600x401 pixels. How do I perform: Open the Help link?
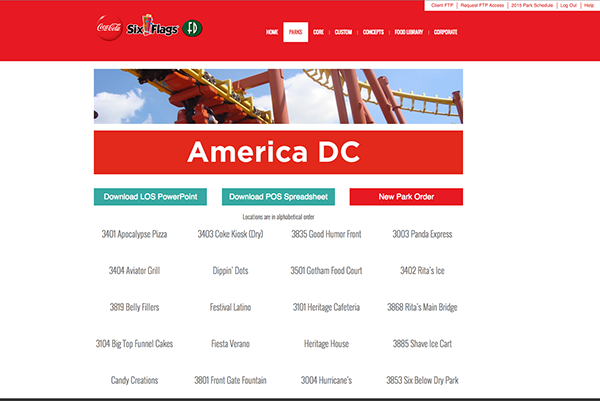tap(589, 5)
